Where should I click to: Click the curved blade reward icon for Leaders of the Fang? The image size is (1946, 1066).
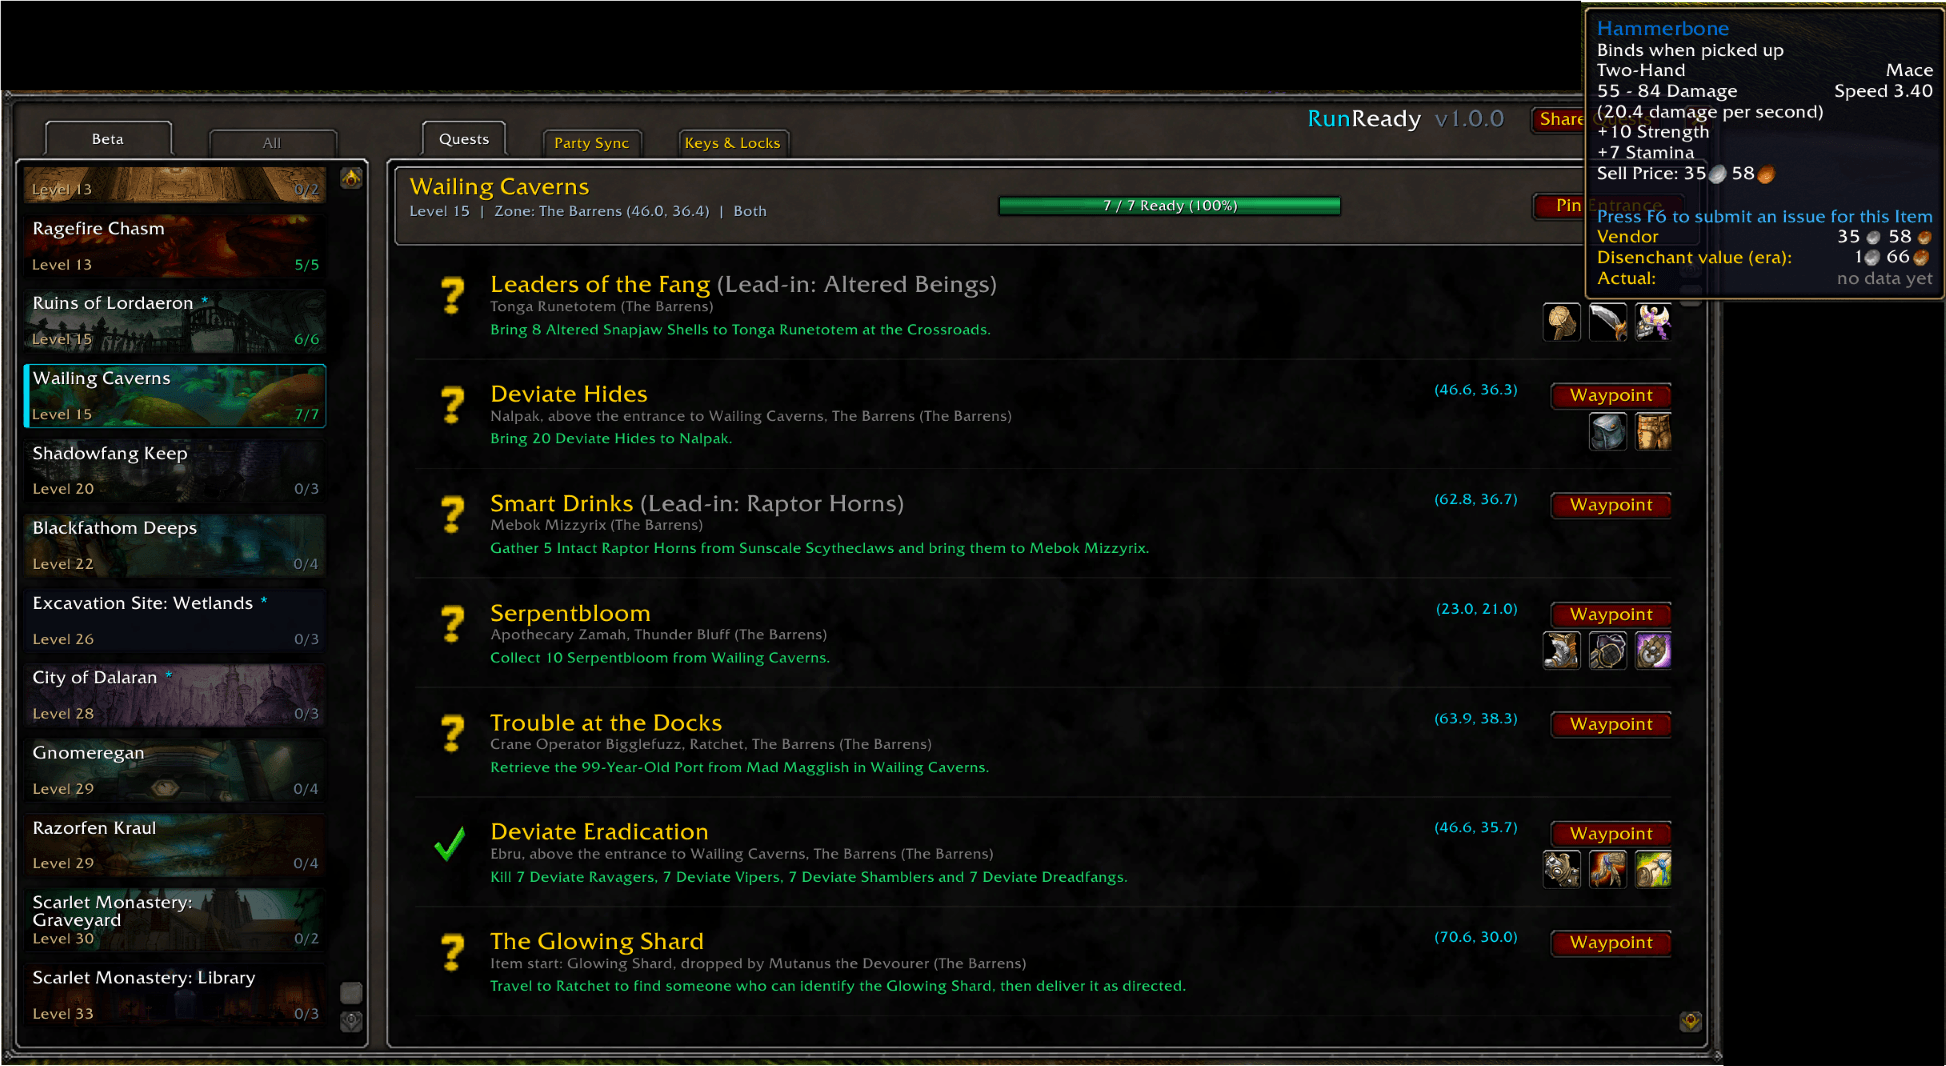point(1608,322)
